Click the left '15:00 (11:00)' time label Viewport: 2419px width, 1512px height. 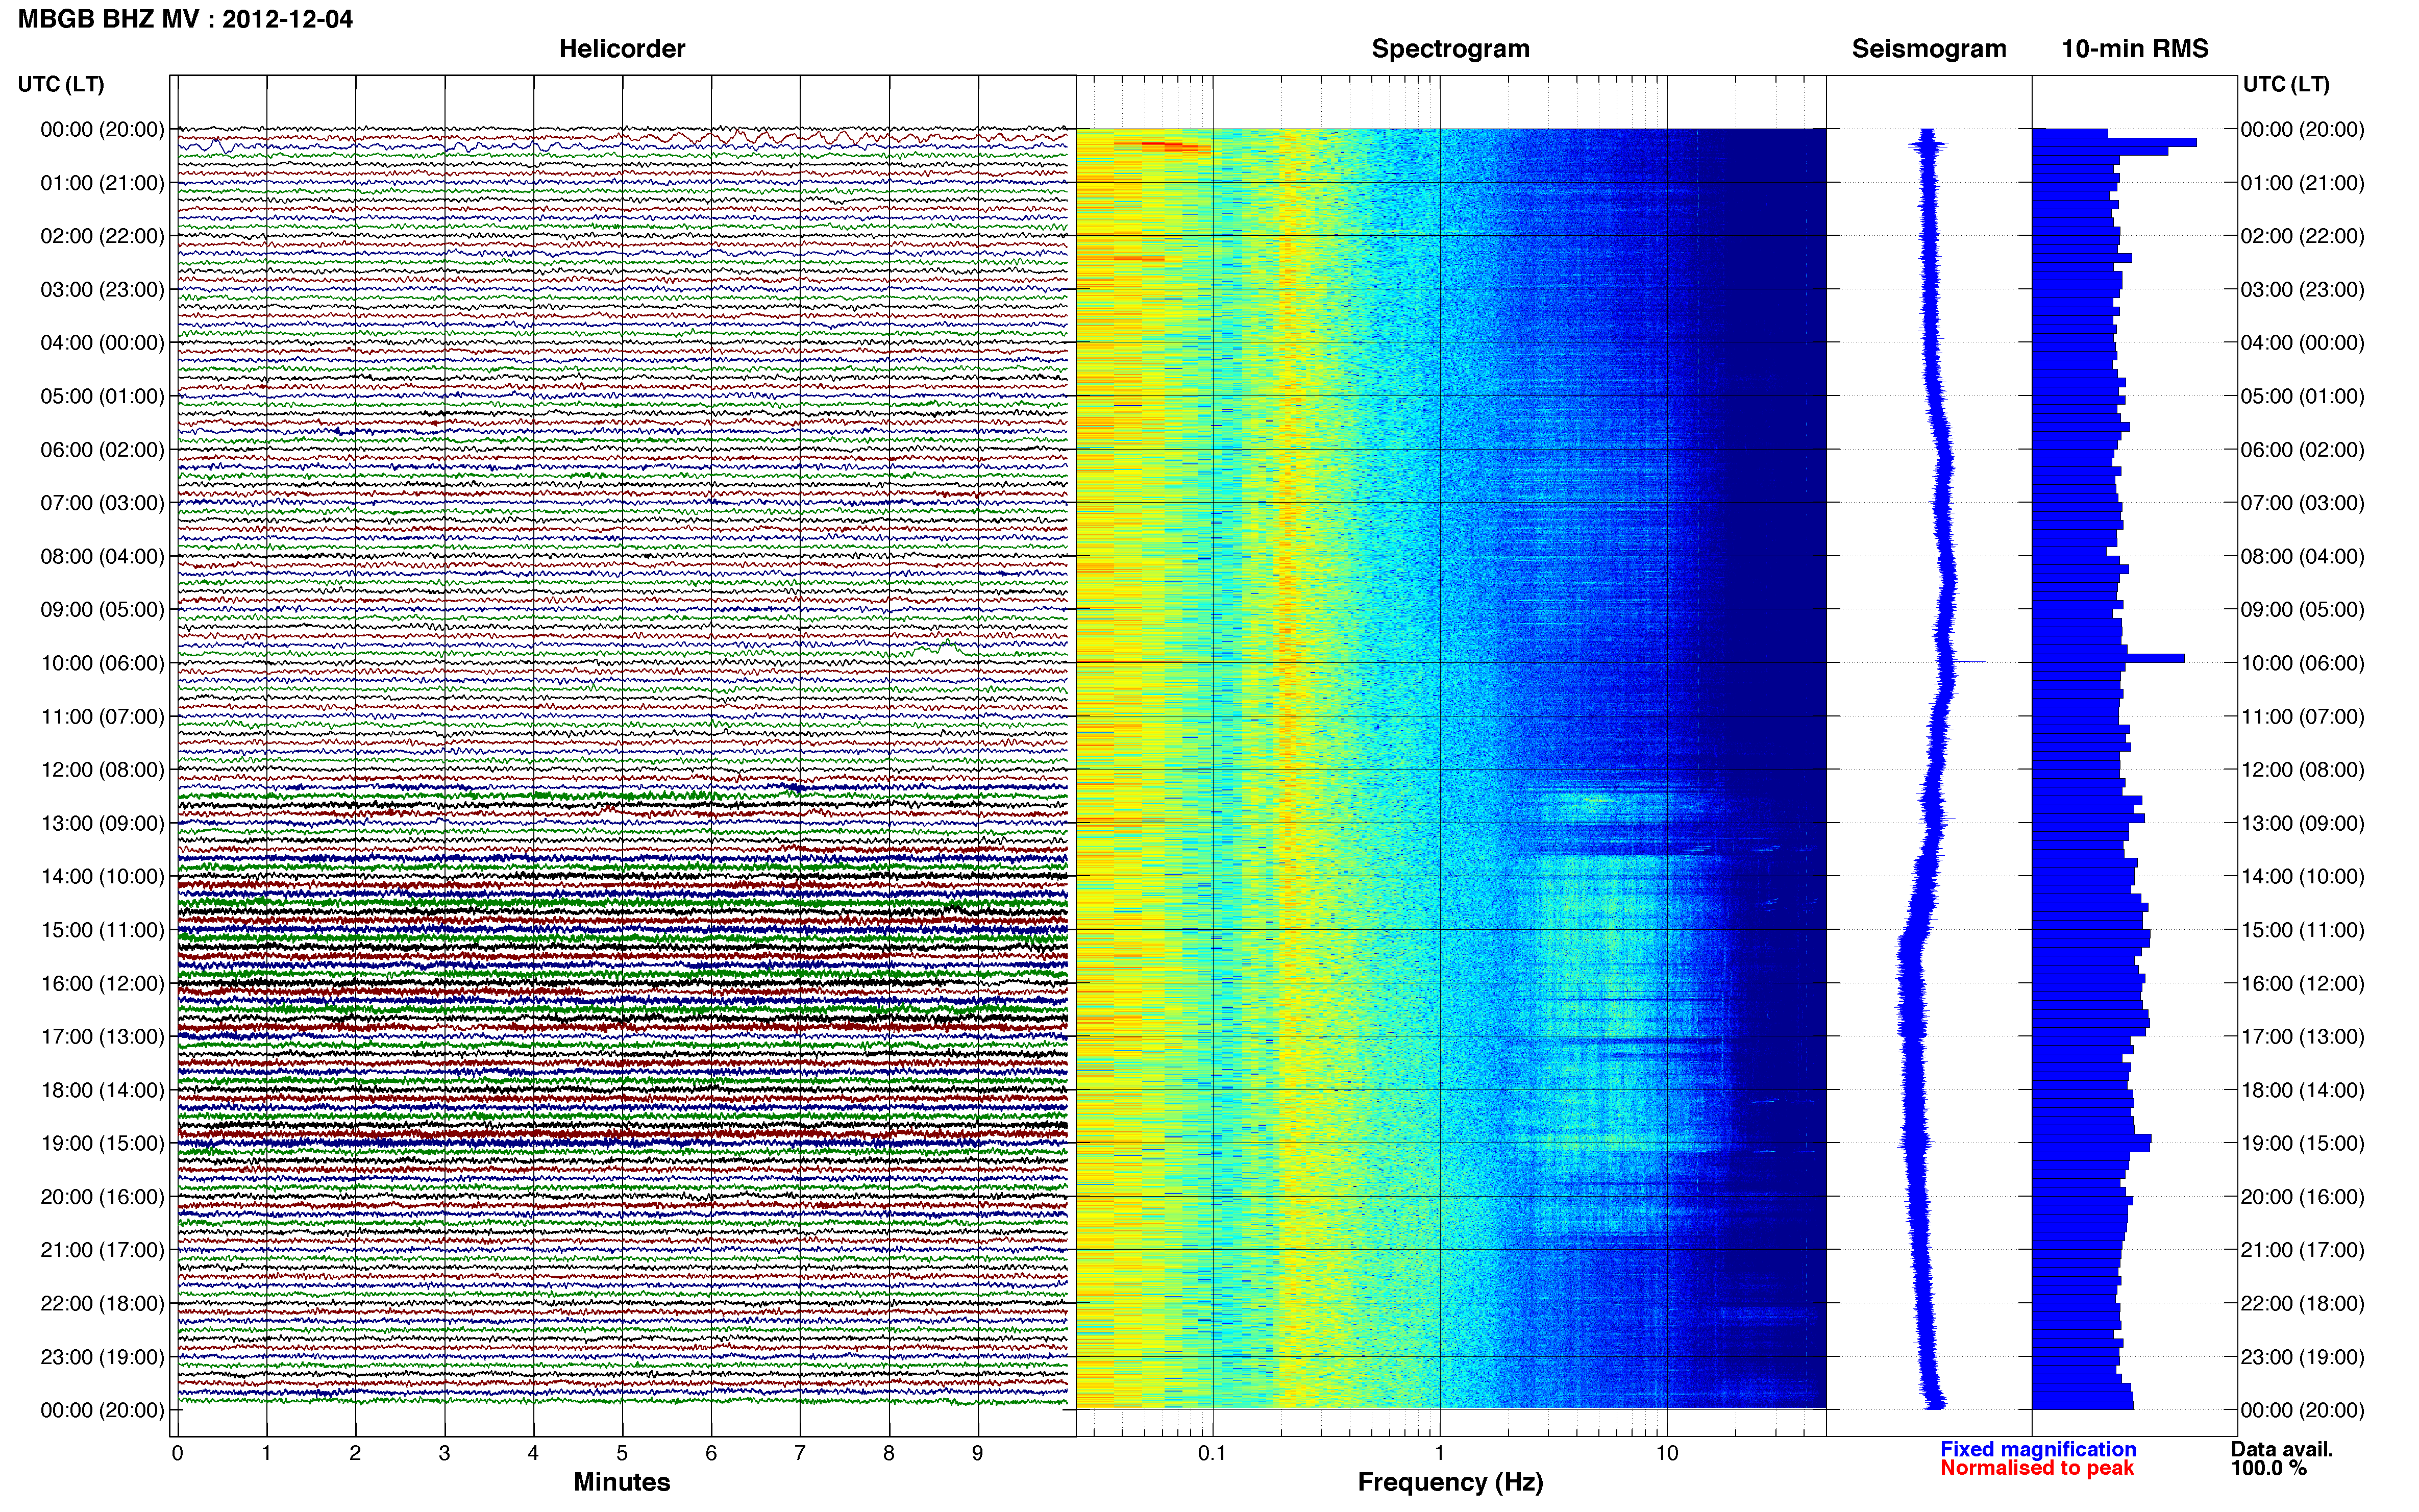pos(102,930)
